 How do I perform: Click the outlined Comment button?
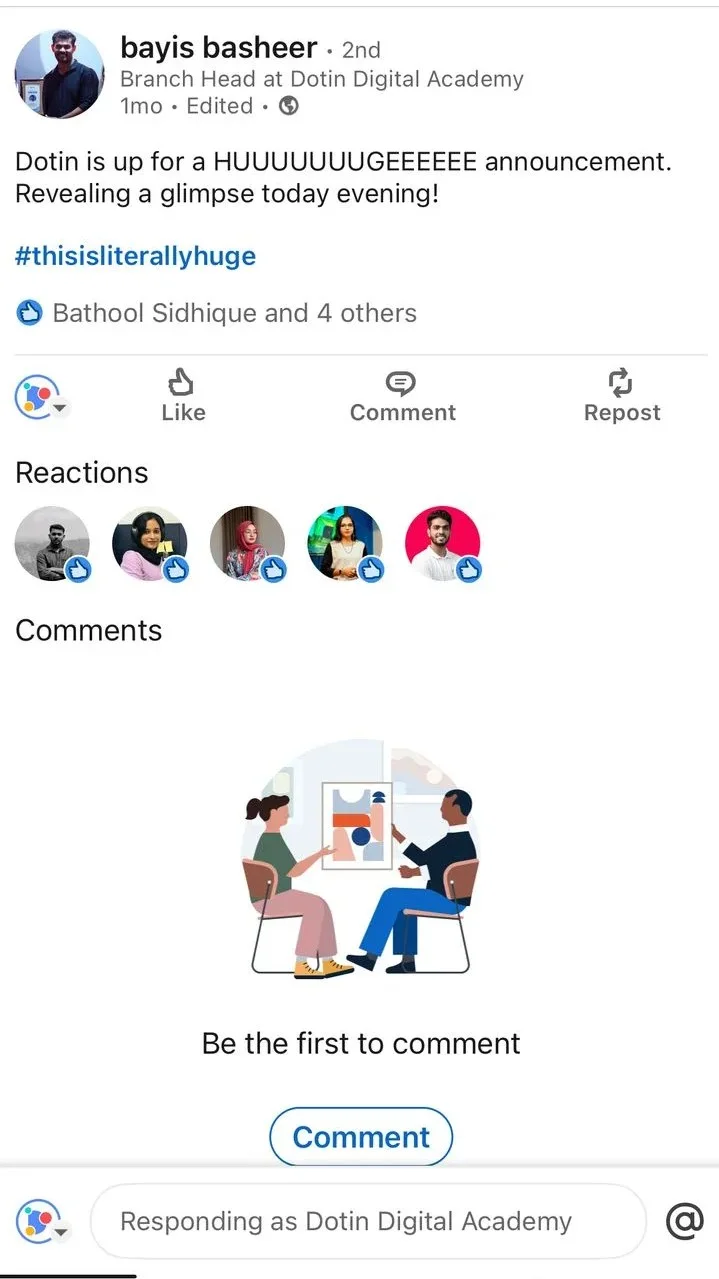coord(361,1137)
